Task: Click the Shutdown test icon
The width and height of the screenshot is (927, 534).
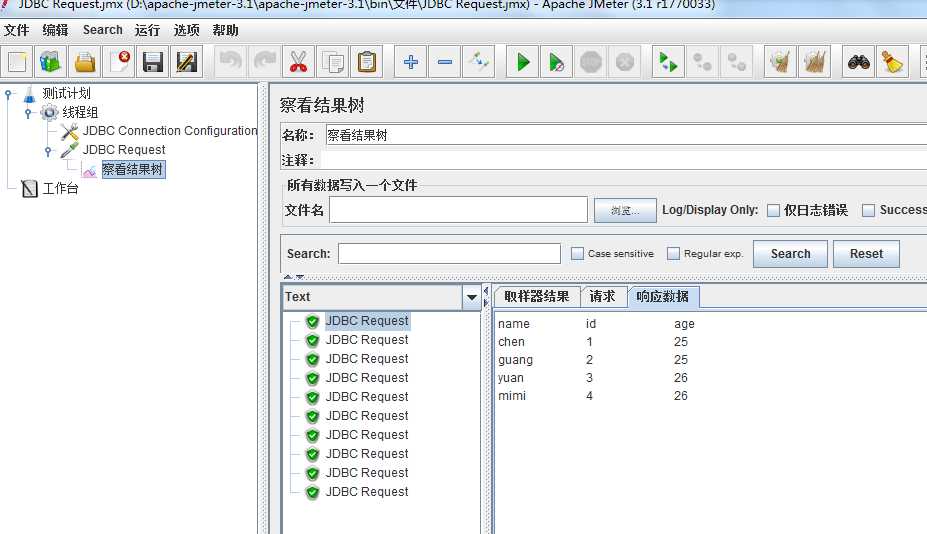Action: [x=625, y=62]
